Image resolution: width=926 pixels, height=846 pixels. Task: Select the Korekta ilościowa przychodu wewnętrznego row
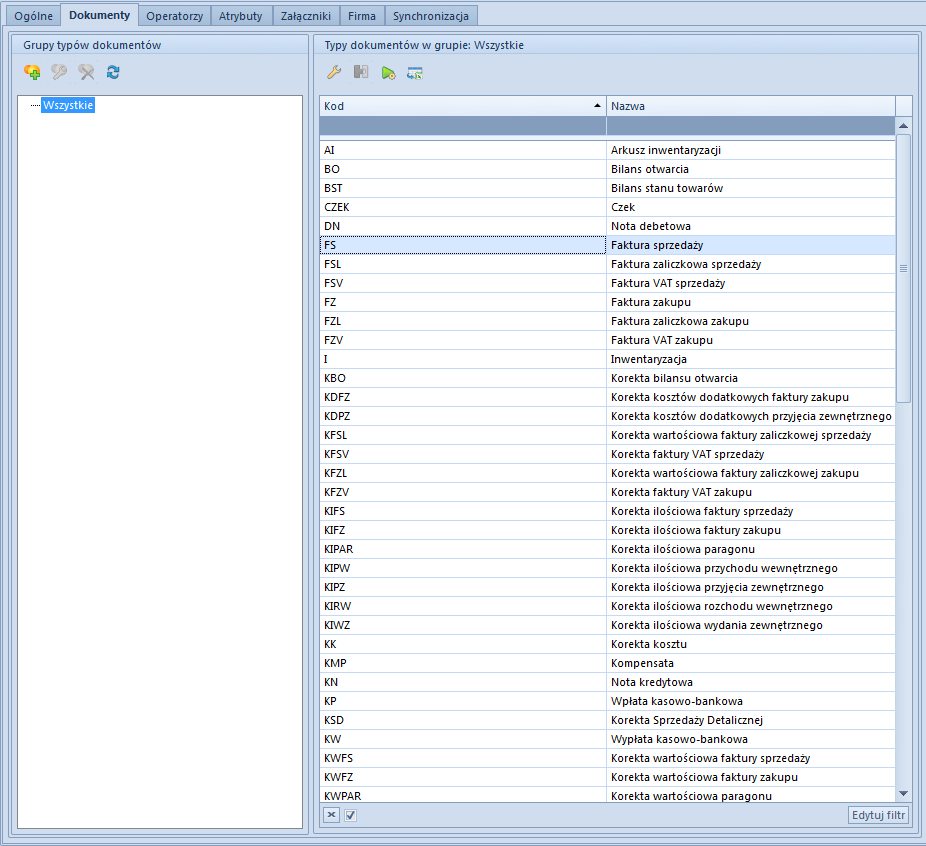click(607, 568)
